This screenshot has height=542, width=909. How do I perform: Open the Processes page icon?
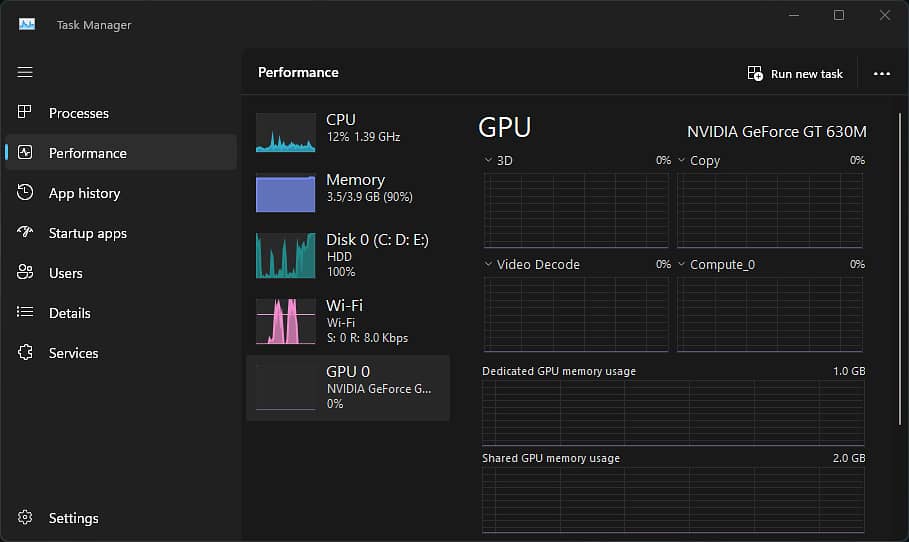pyautogui.click(x=26, y=113)
